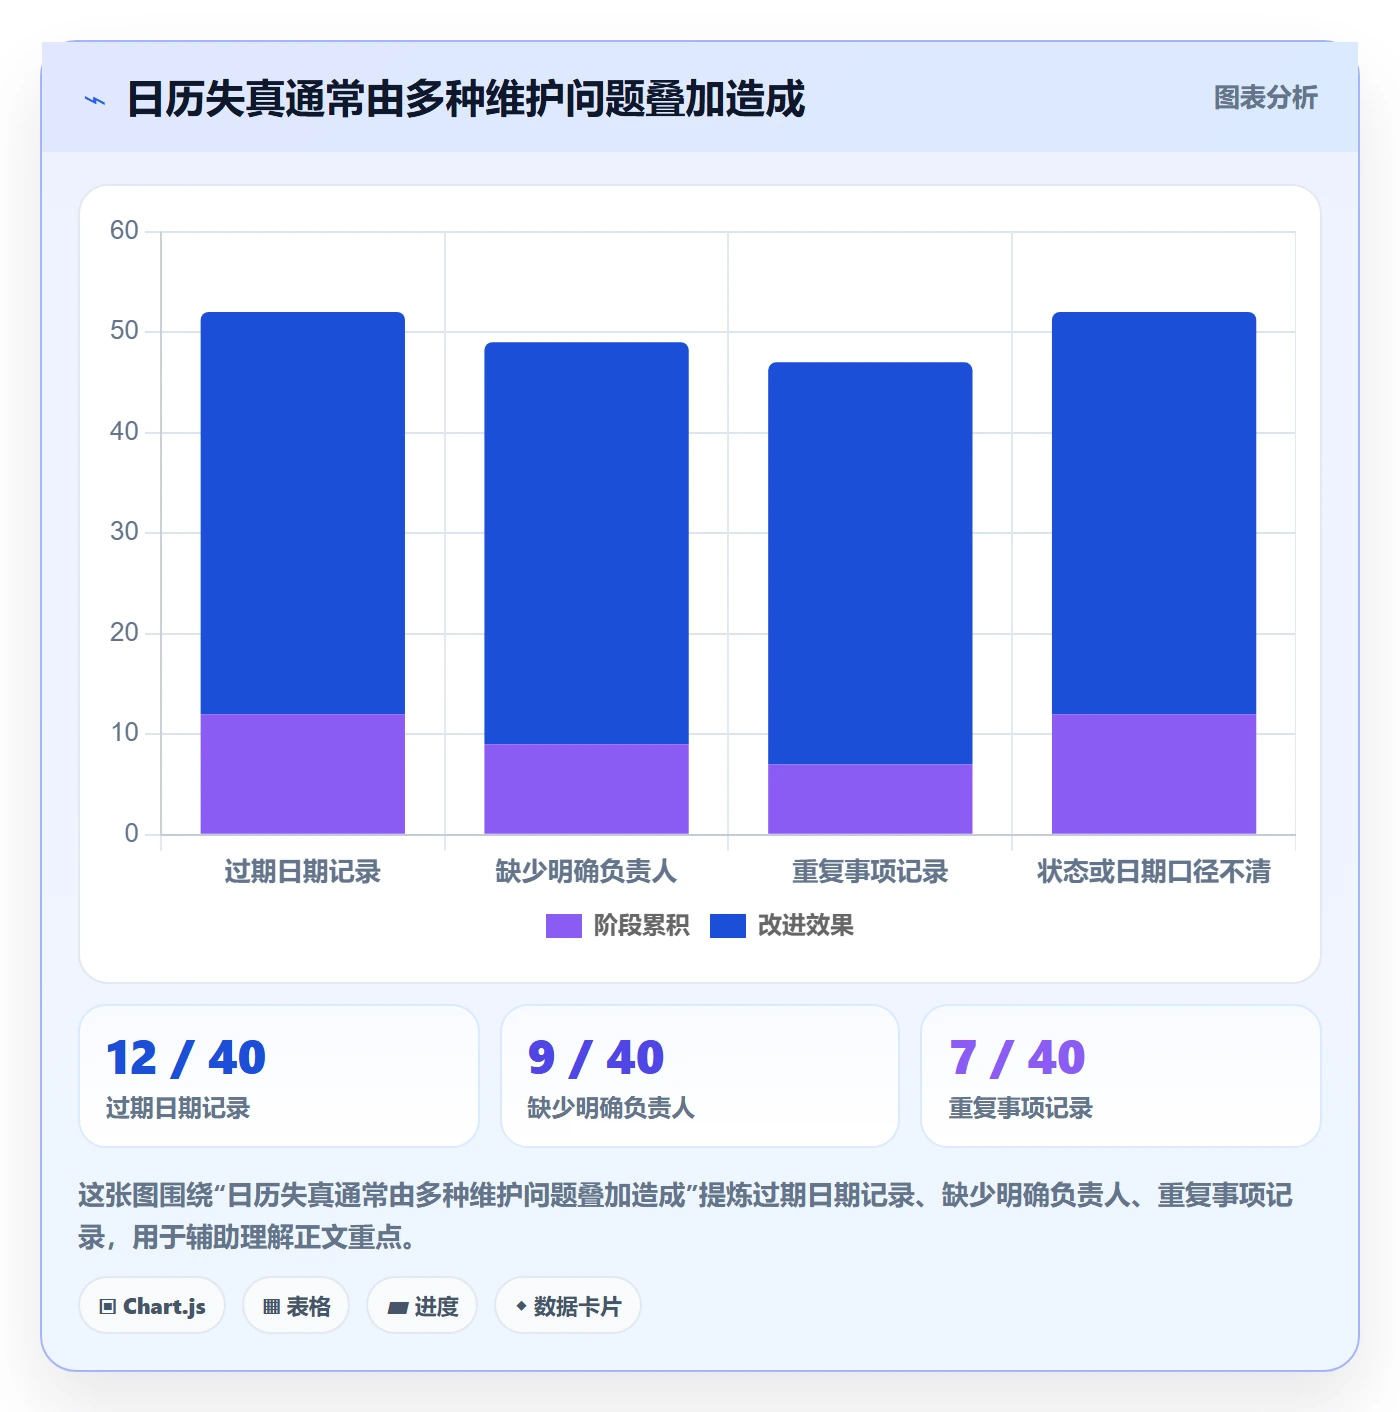Click the blue segment of the 重复事项记录 bar
1400x1412 pixels.
pyautogui.click(x=870, y=563)
